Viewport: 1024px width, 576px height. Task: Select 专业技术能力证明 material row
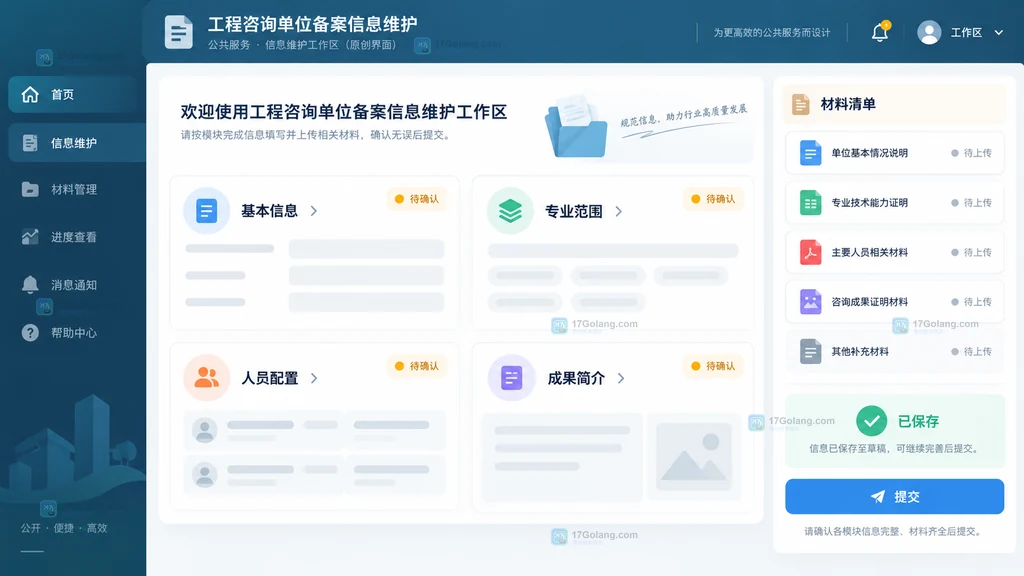(x=894, y=202)
